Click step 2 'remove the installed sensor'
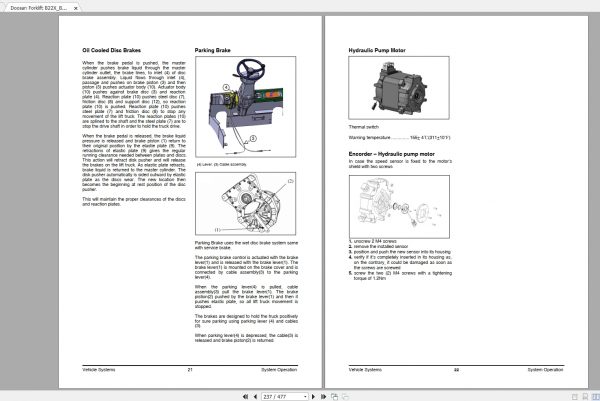Screen dimensions: 600x401 (x=378, y=247)
